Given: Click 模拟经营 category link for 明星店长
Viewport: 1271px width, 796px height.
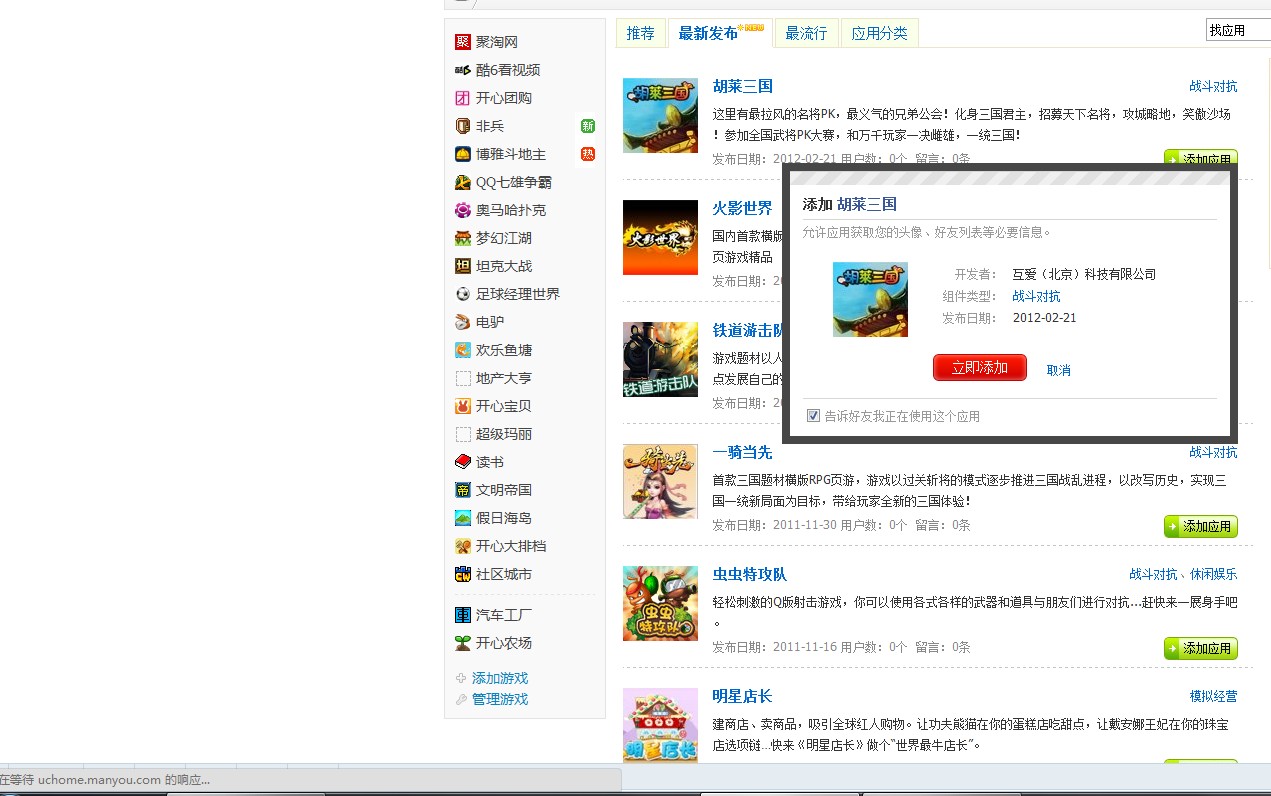Looking at the screenshot, I should [1213, 696].
